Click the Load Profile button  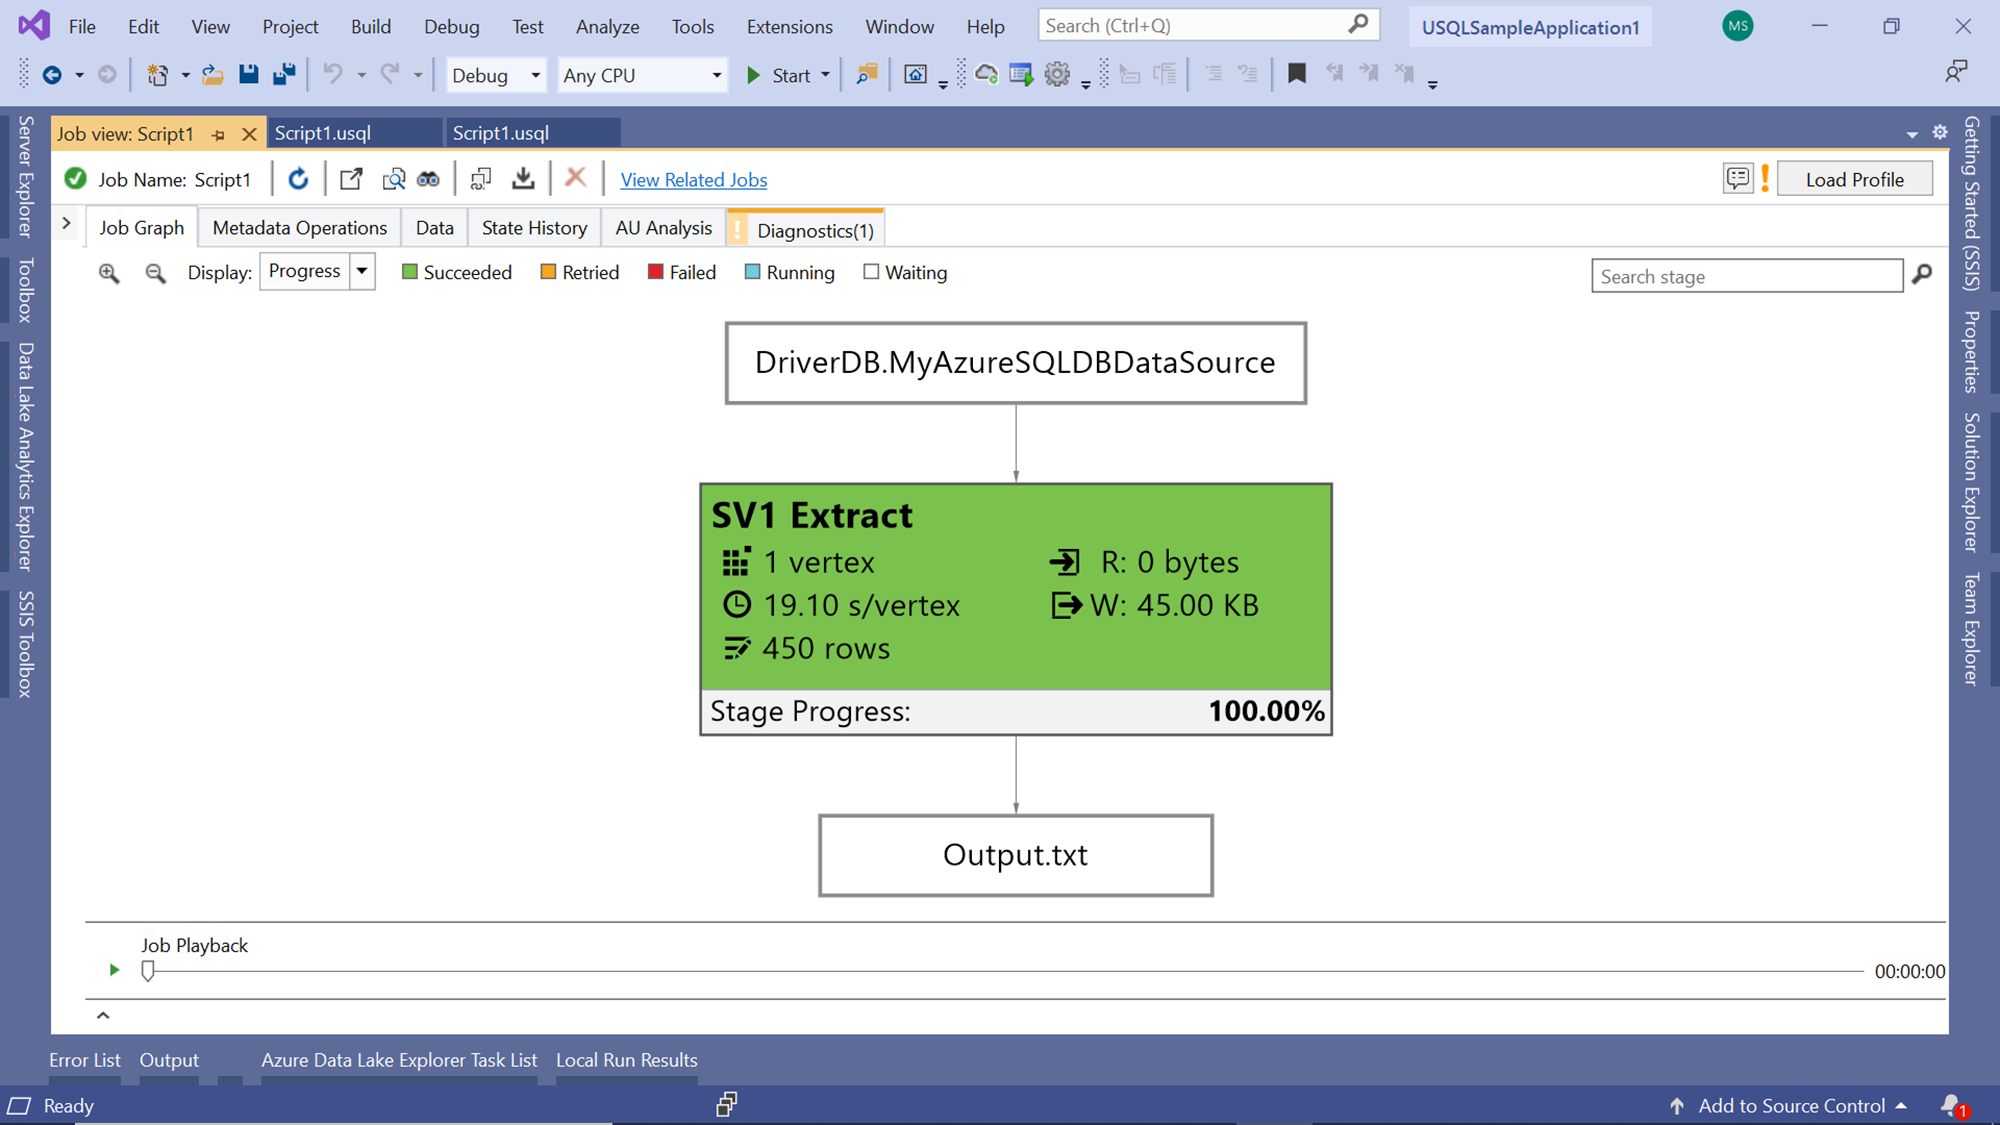(1854, 180)
